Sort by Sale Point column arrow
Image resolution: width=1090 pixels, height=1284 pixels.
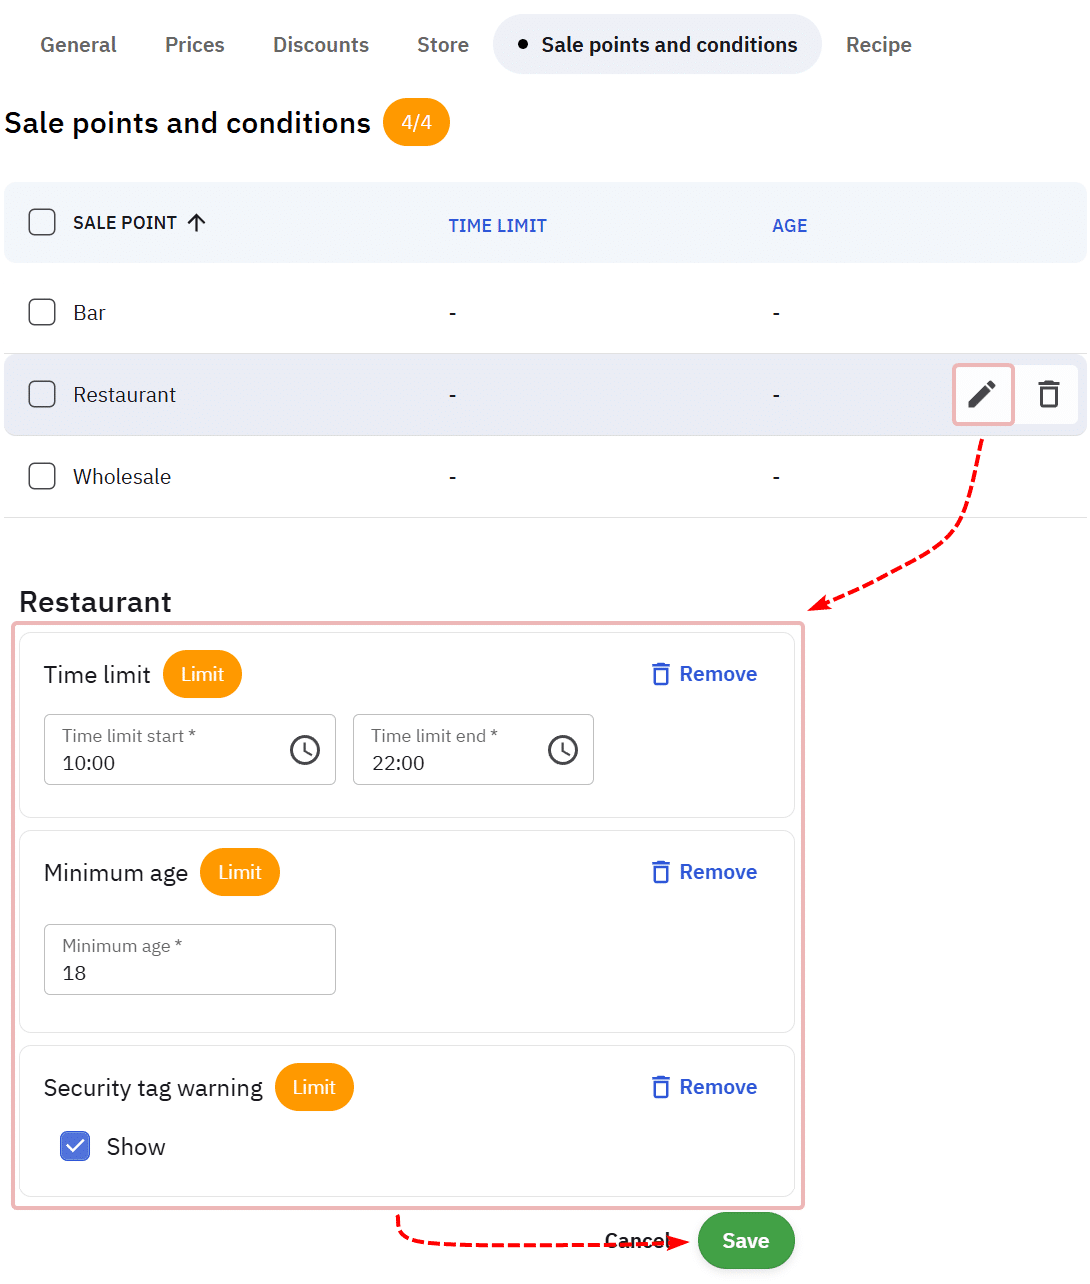197,222
